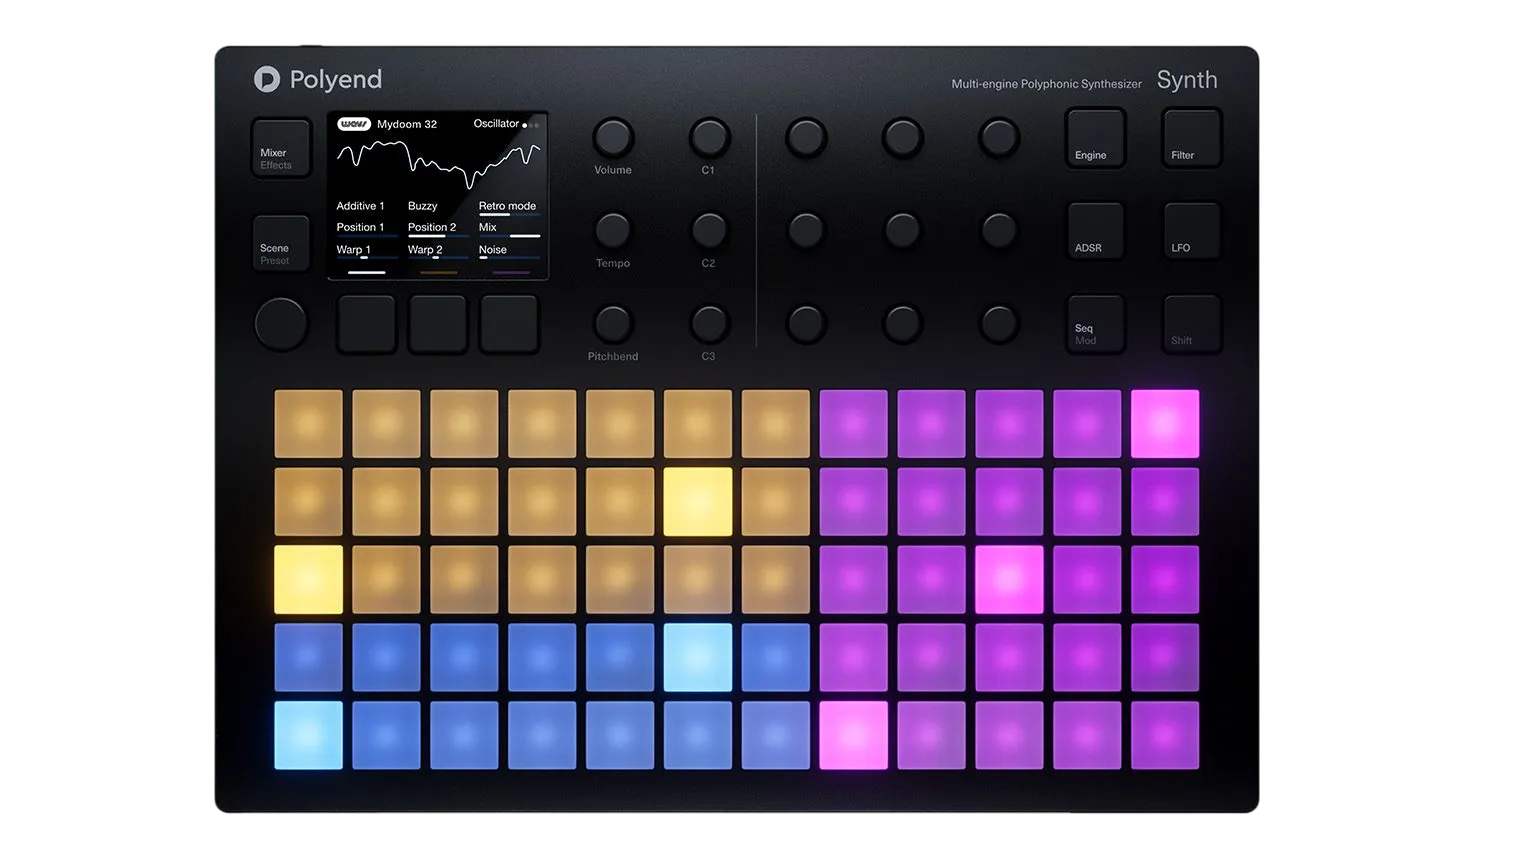Image resolution: width=1540 pixels, height=850 pixels.
Task: Open the Mixer Effects button
Action: [281, 148]
